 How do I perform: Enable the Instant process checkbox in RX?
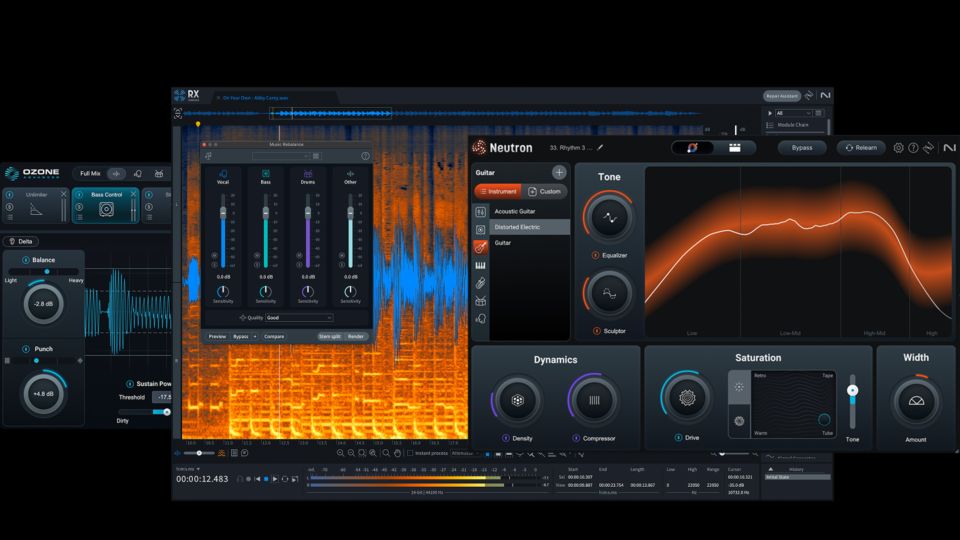410,453
